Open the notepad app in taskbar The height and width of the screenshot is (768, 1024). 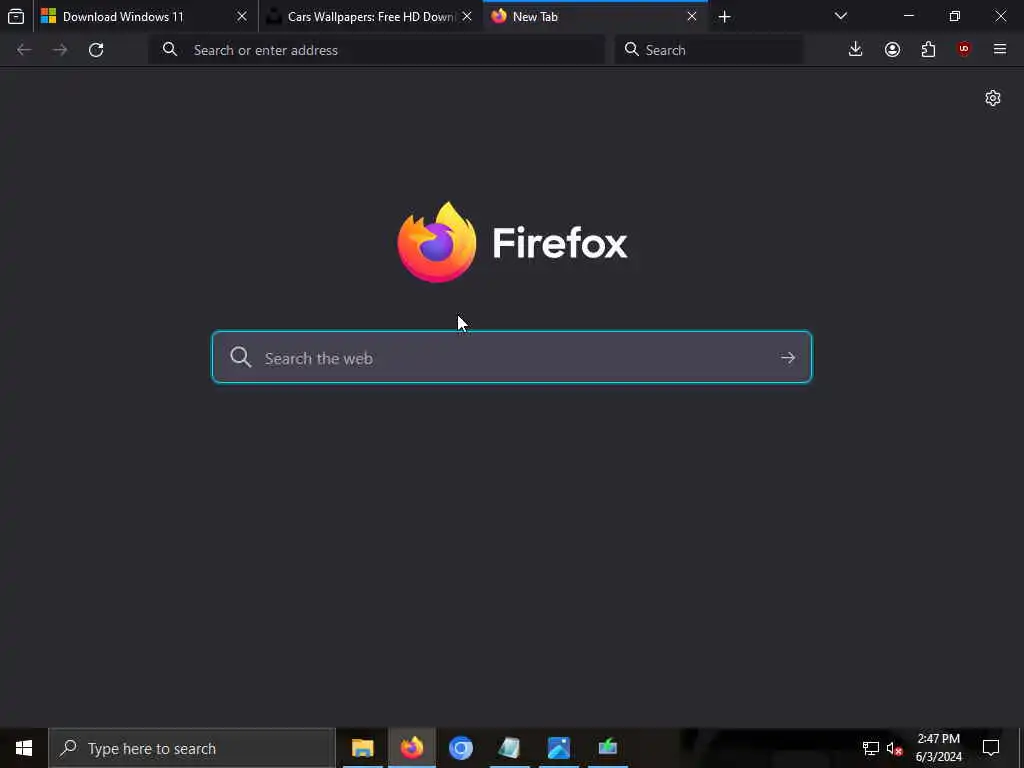pos(509,748)
